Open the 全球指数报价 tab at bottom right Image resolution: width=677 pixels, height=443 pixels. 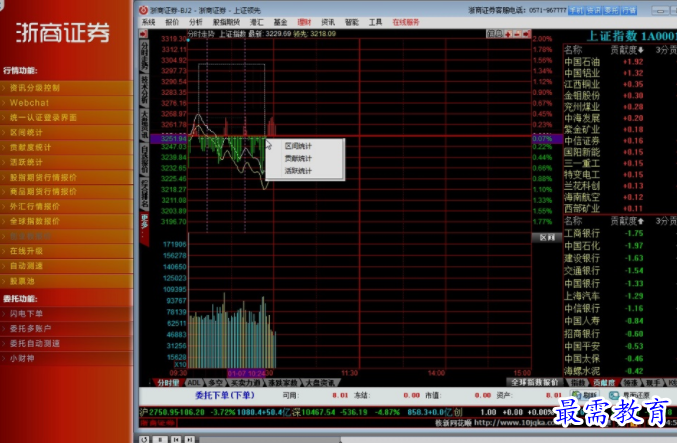[535, 383]
